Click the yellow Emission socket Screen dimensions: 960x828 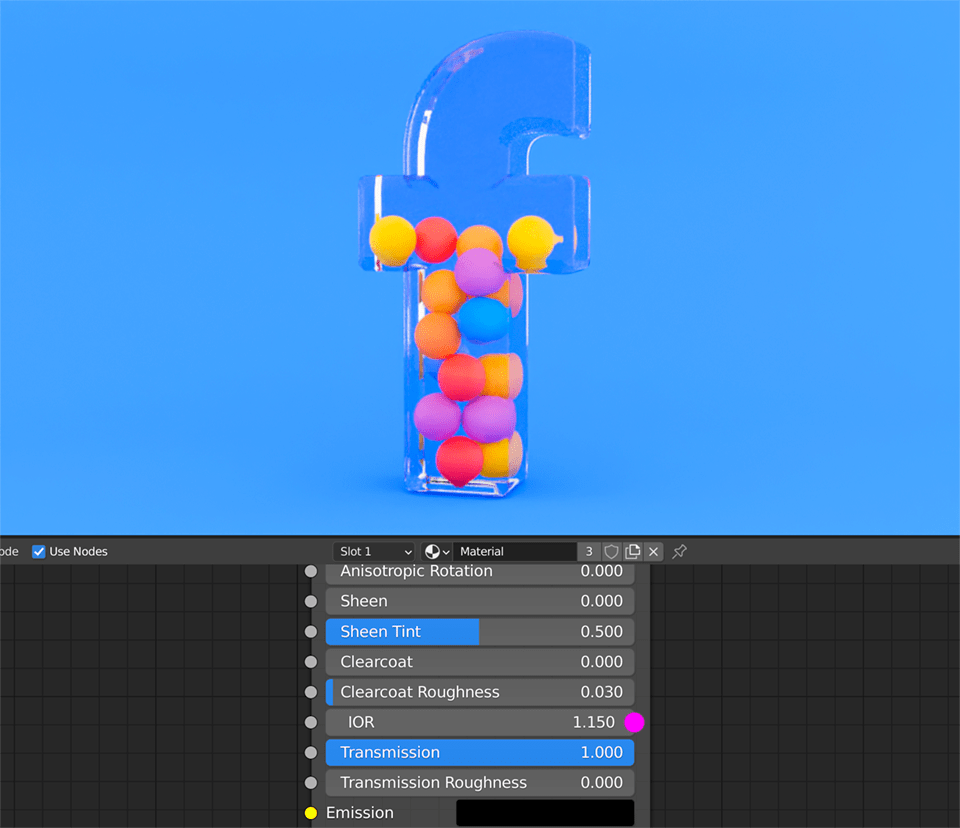coord(310,813)
